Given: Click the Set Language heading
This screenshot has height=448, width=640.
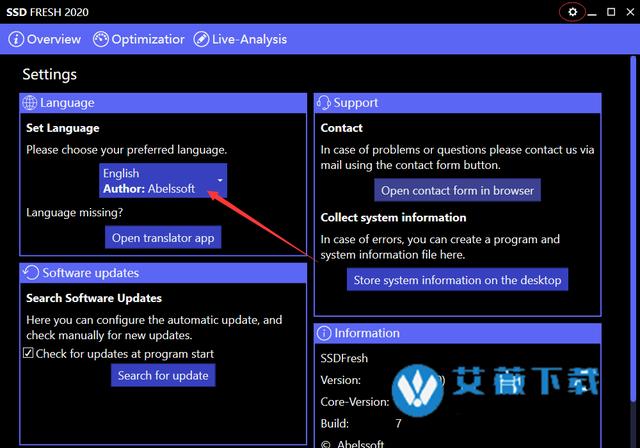Looking at the screenshot, I should coord(62,128).
